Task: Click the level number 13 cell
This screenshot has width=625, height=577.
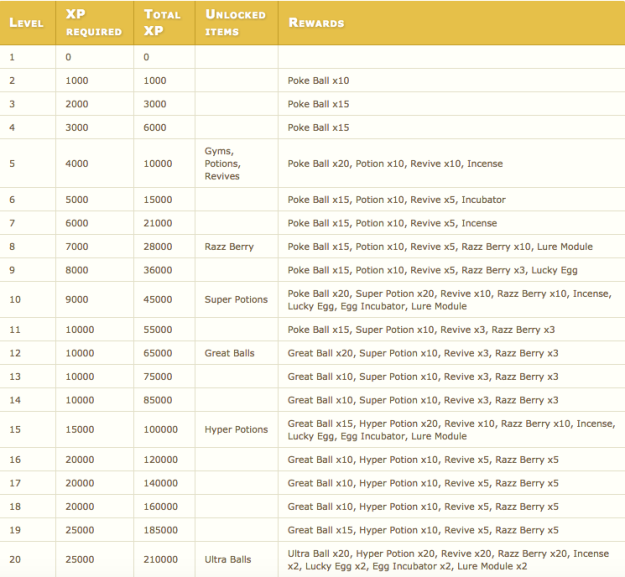Action: [x=14, y=376]
